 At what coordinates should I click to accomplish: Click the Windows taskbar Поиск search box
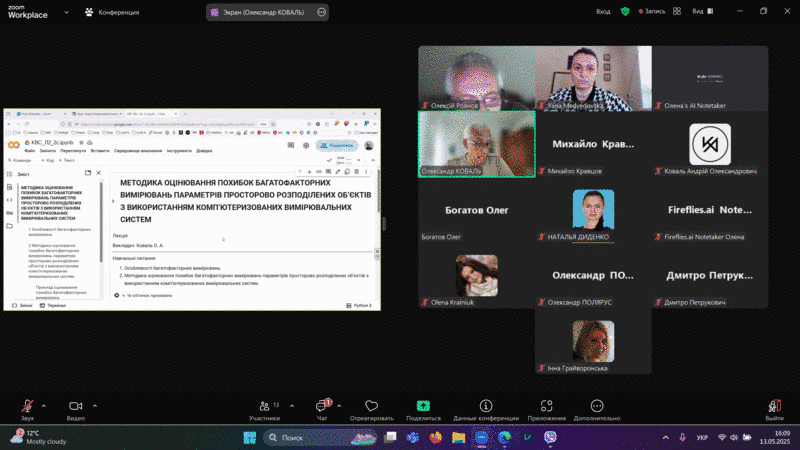(x=310, y=438)
